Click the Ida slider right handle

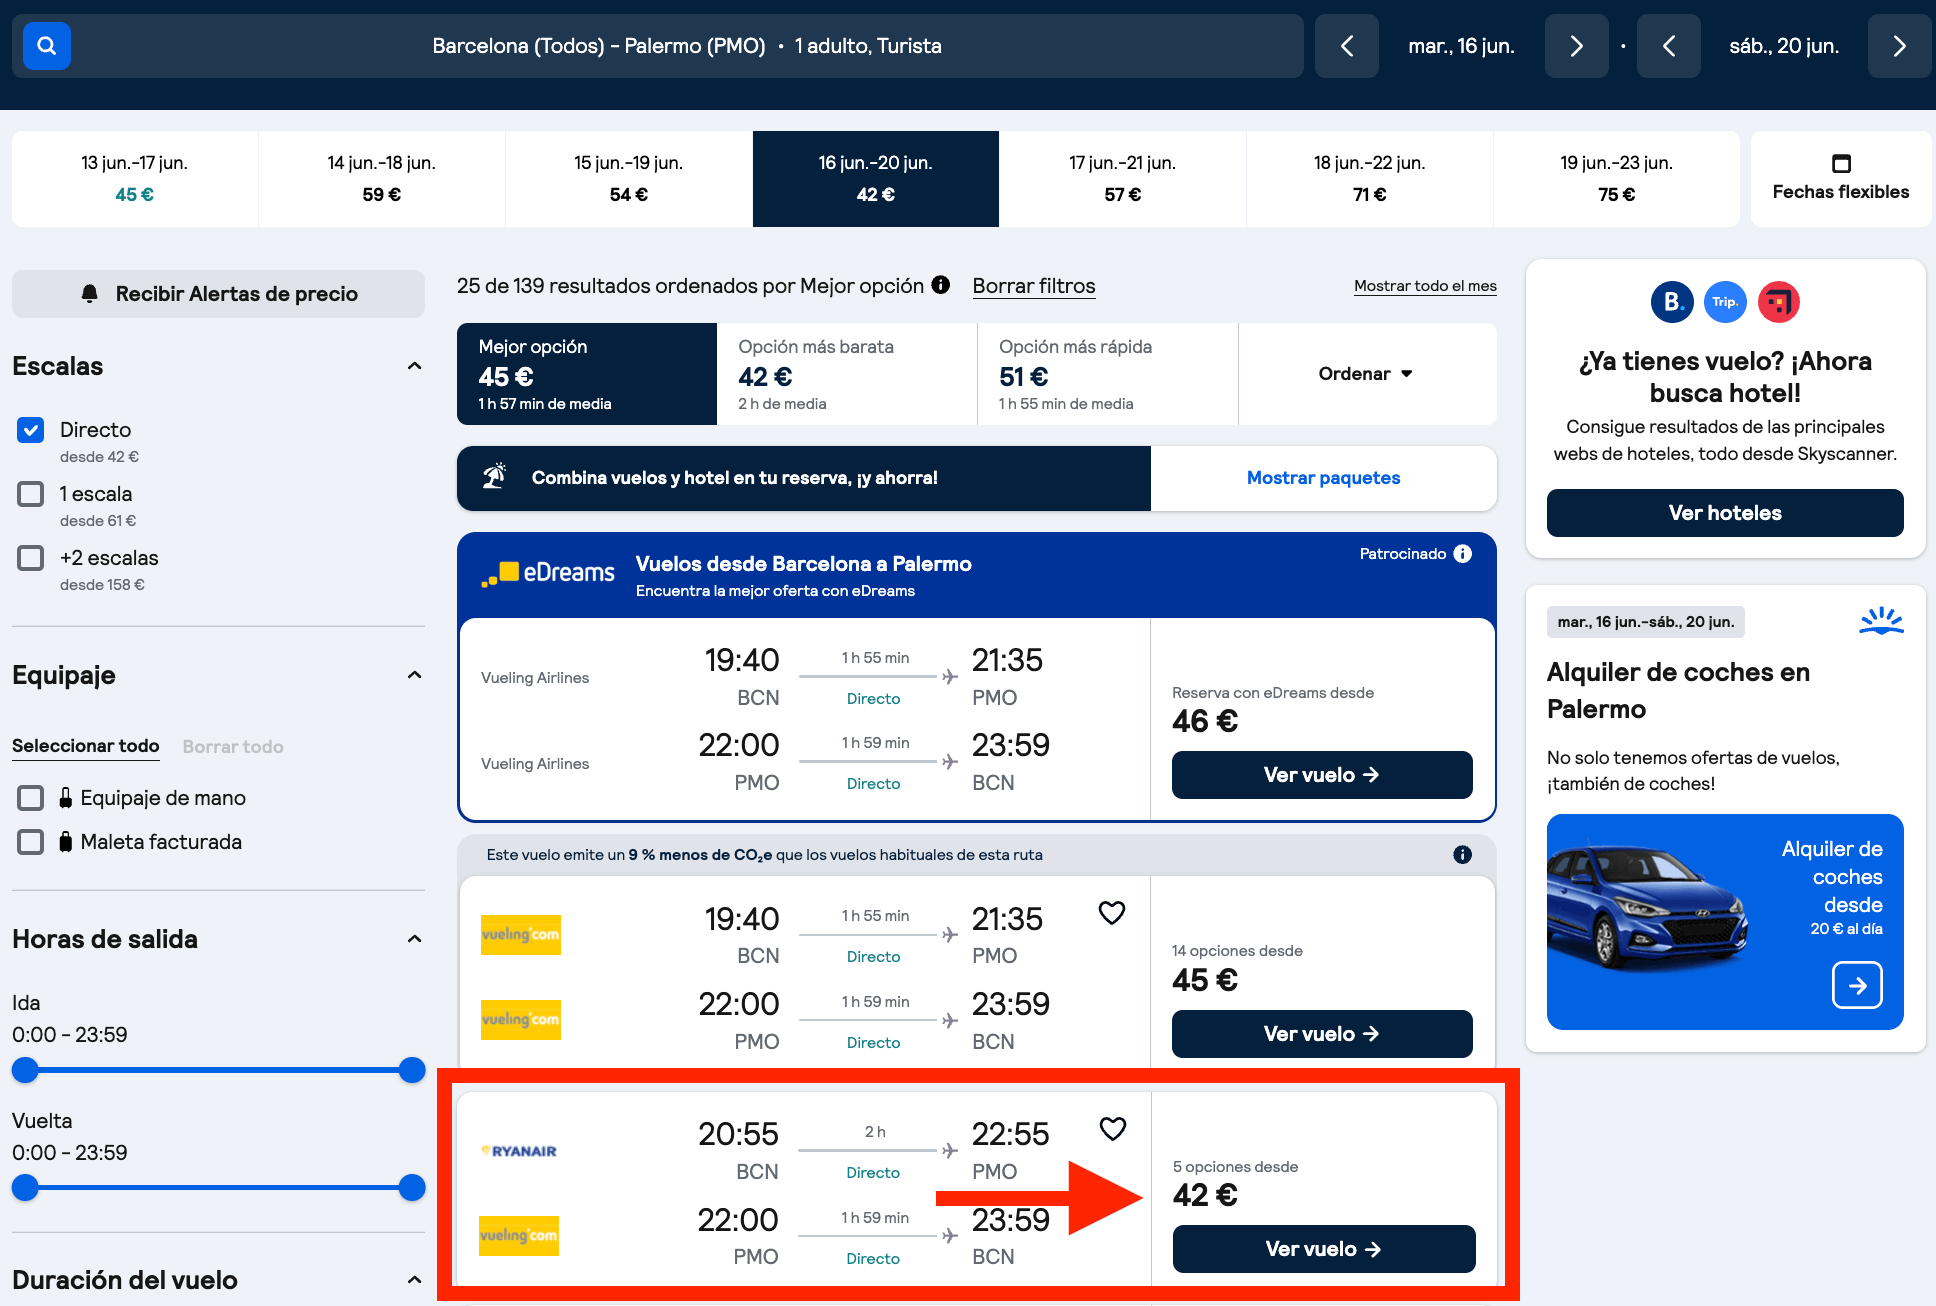point(412,1070)
